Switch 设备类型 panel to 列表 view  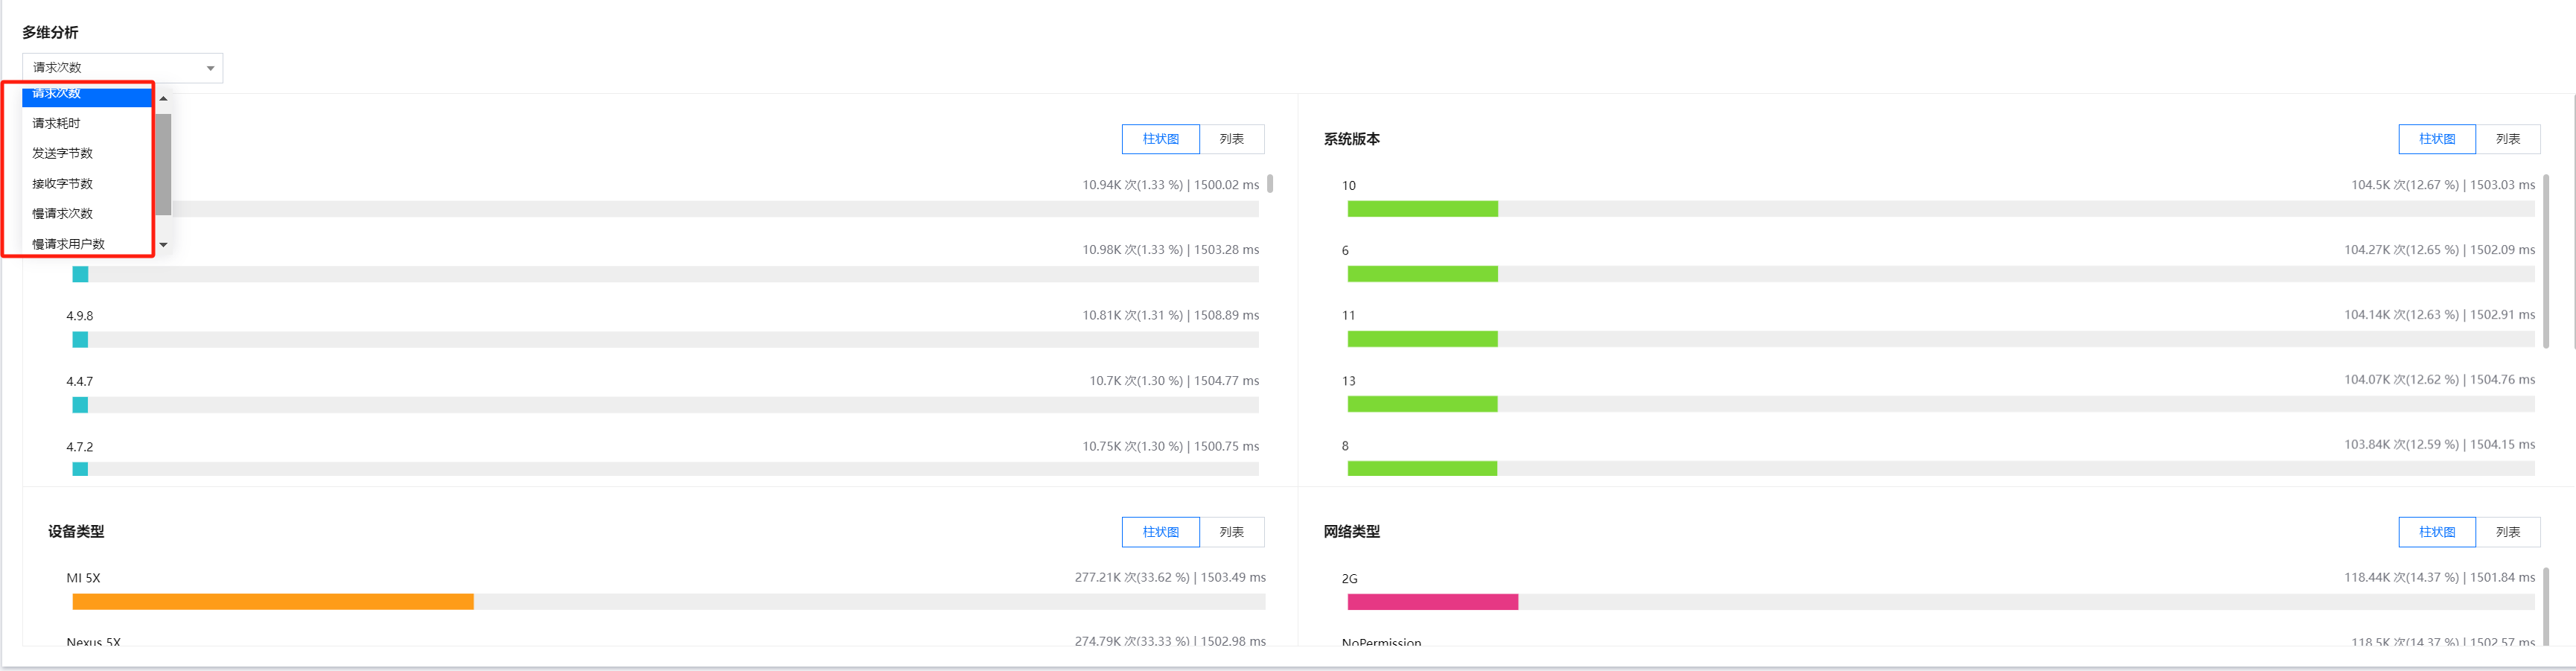(x=1231, y=533)
